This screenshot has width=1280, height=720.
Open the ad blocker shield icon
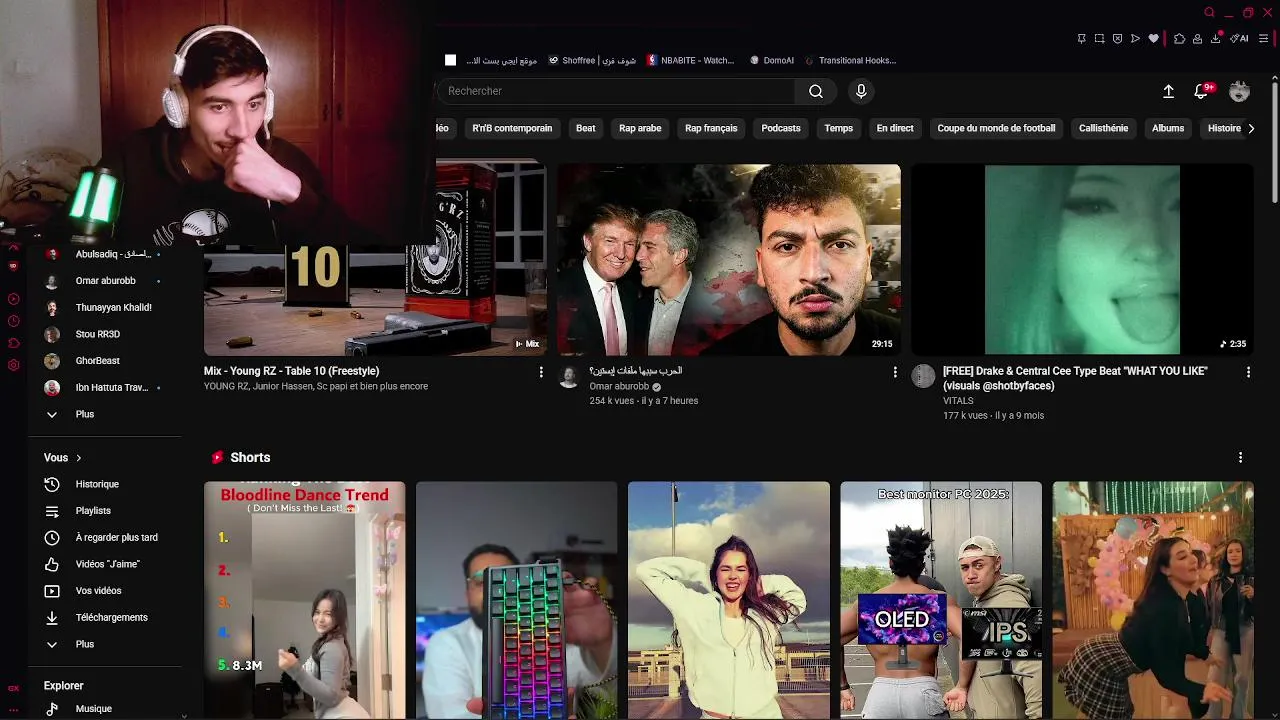click(1117, 39)
